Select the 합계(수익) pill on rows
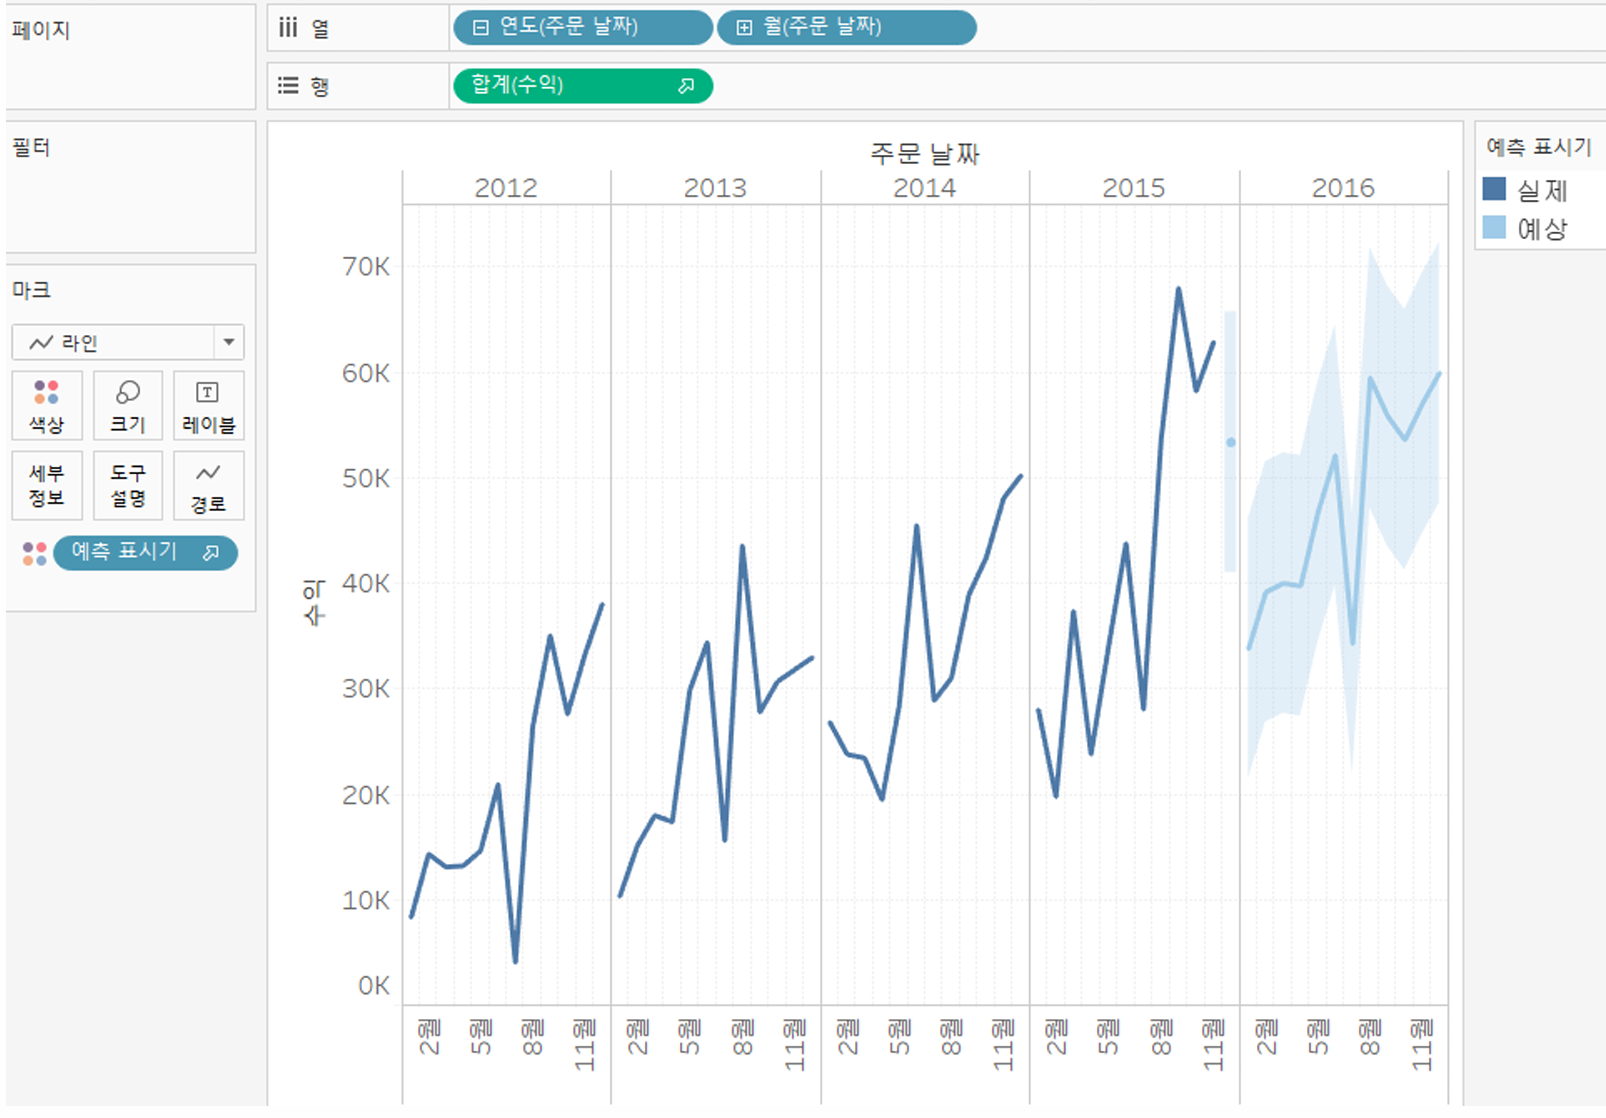This screenshot has height=1118, width=1606. [583, 86]
